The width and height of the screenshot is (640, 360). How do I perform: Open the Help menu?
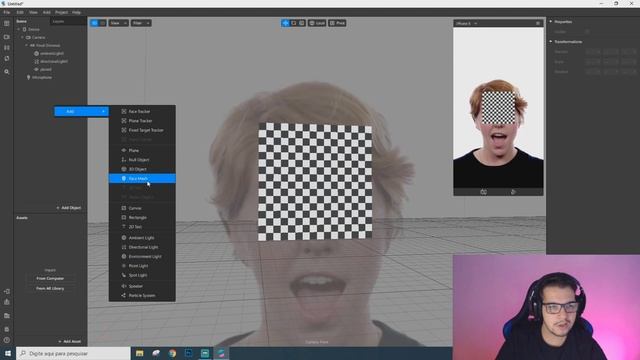pos(76,12)
